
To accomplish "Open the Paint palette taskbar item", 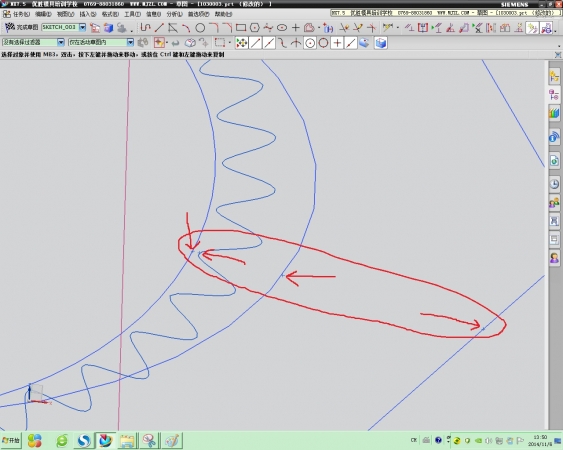I will pyautogui.click(x=173, y=440).
